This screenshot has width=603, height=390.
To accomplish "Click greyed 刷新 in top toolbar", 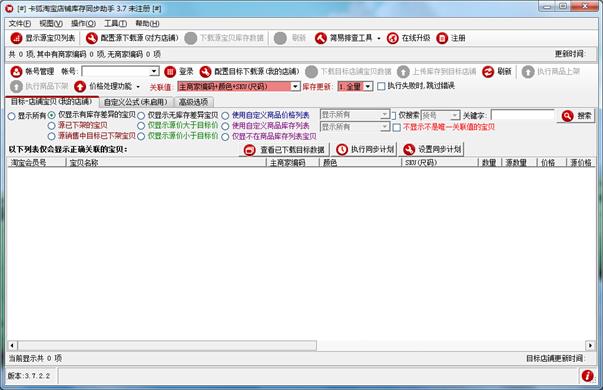I will point(290,38).
